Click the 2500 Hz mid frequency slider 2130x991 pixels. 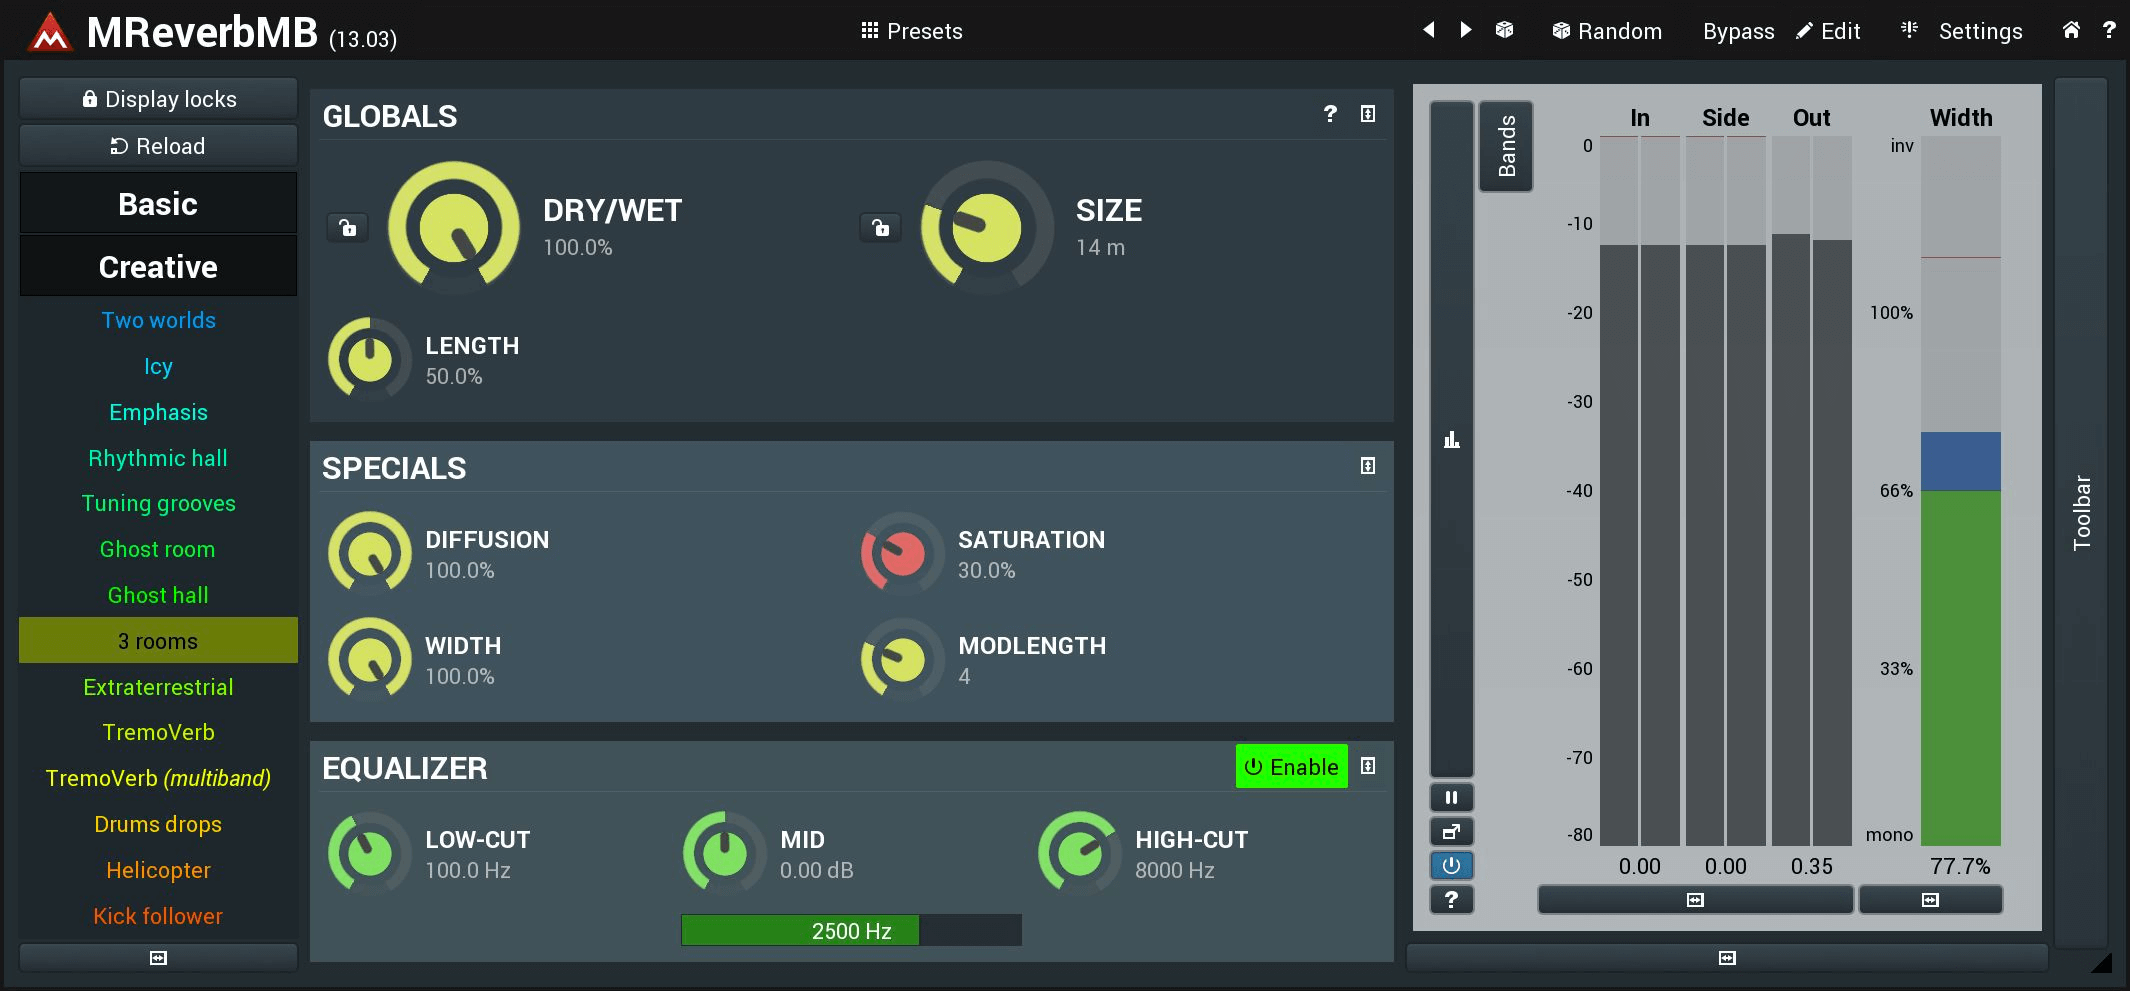pyautogui.click(x=851, y=931)
